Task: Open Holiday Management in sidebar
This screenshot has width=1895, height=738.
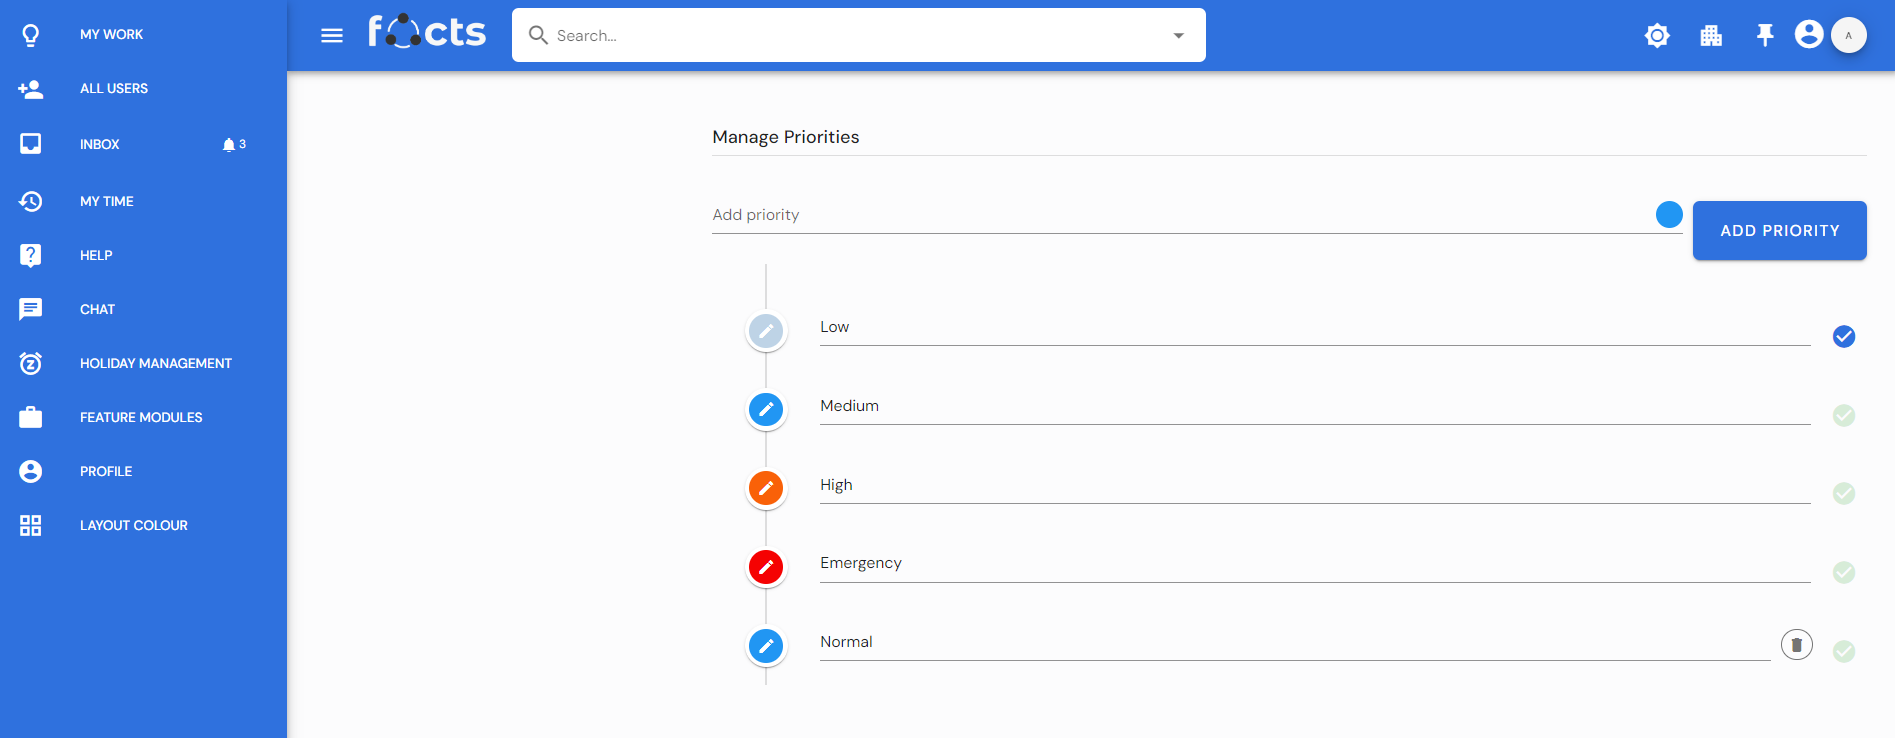Action: point(155,363)
